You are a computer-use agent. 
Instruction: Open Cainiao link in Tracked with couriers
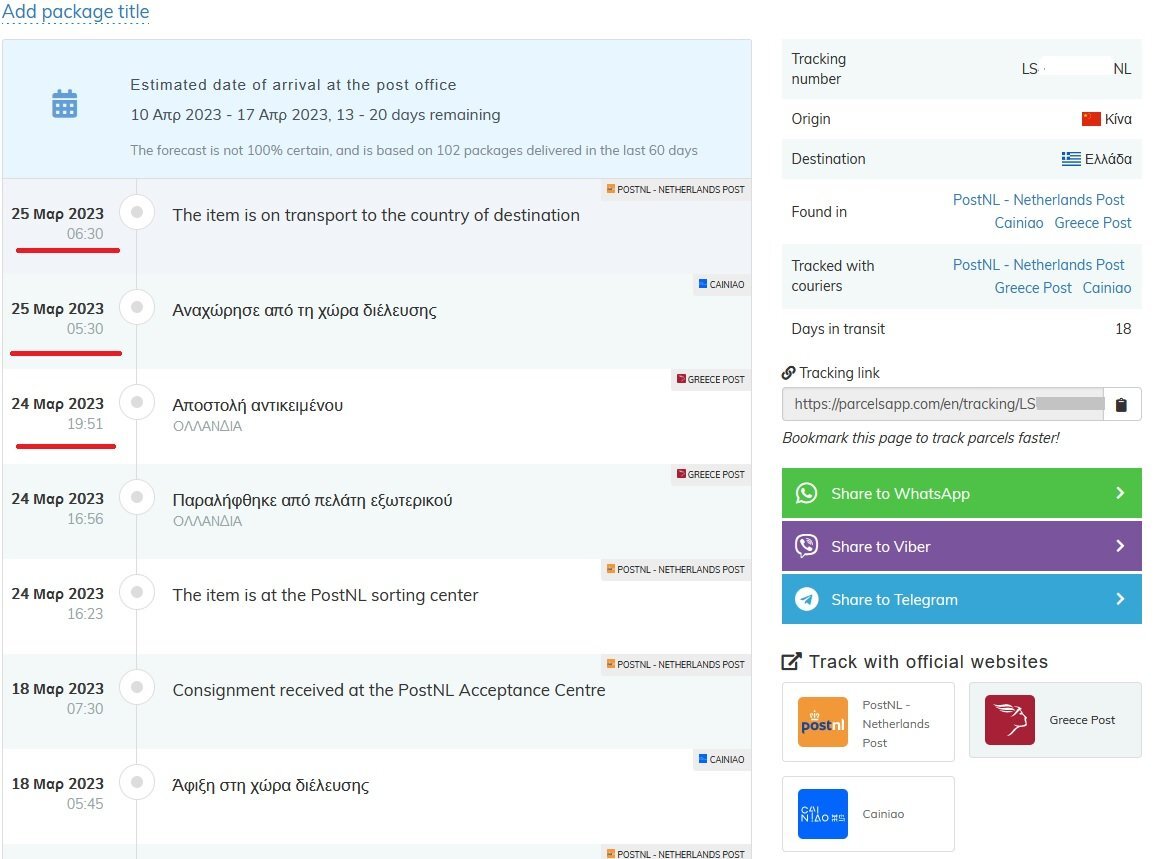coord(1106,288)
